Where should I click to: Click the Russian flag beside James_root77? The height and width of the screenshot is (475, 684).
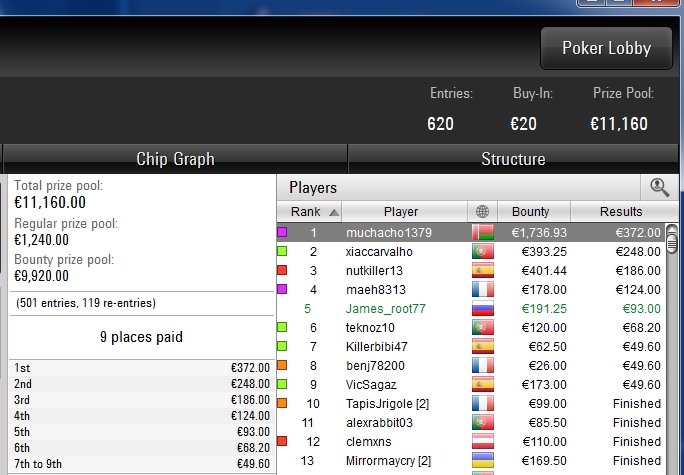[483, 308]
